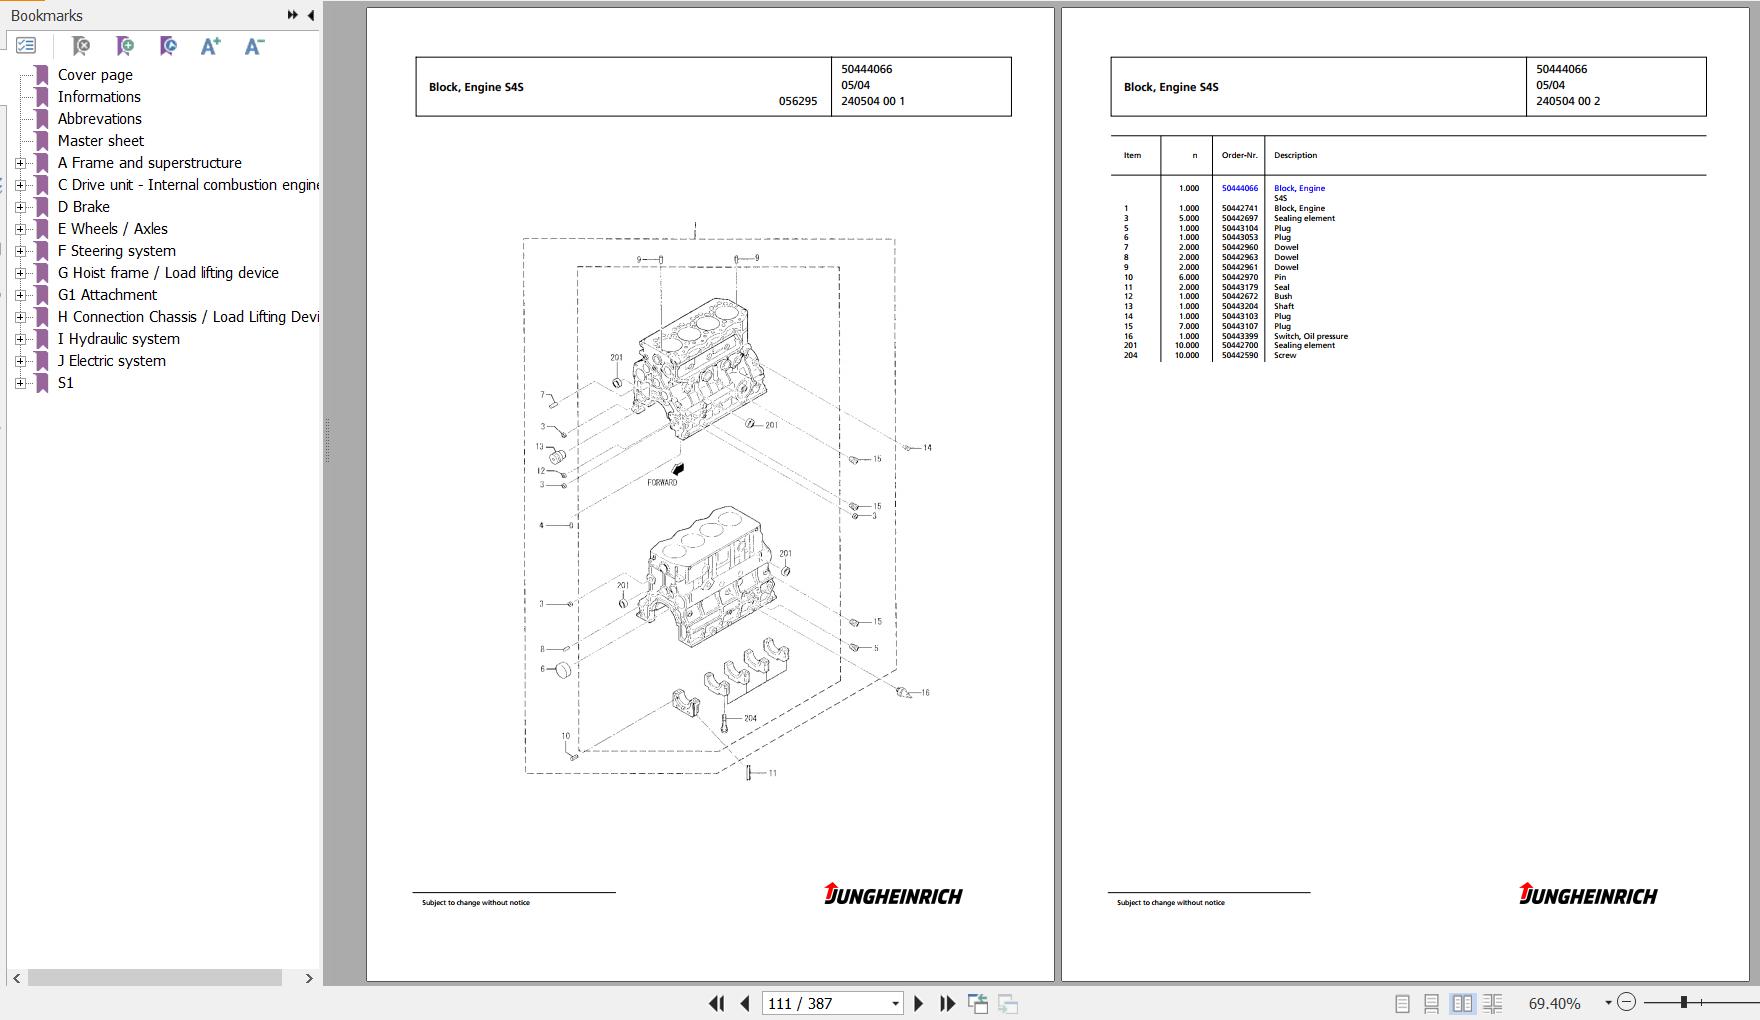Collapse the Bookmarks panel with the left arrow
Image resolution: width=1760 pixels, height=1020 pixels.
pos(310,15)
